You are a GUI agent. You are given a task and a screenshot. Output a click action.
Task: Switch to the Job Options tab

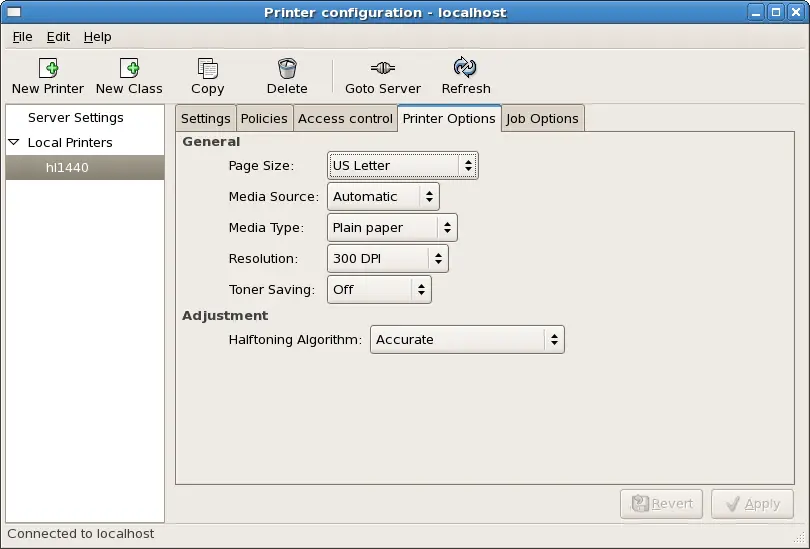pyautogui.click(x=542, y=118)
